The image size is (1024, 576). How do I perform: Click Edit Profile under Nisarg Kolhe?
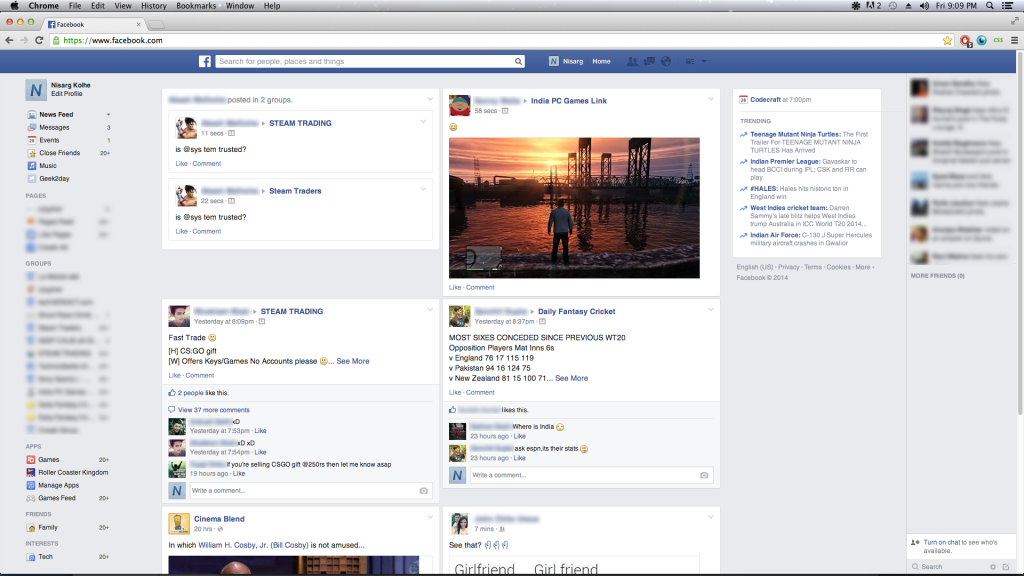click(x=67, y=94)
